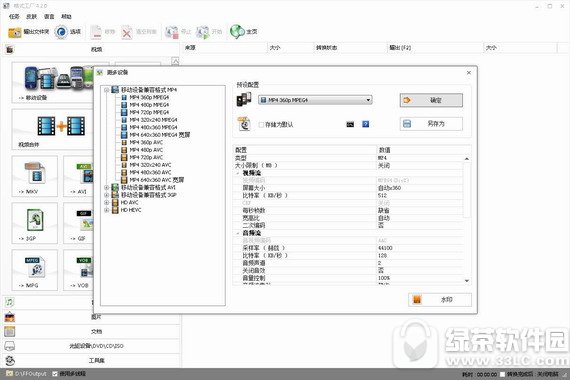This screenshot has height=380, width=570.
Task: Open 选项 options in the toolbar
Action: click(68, 32)
